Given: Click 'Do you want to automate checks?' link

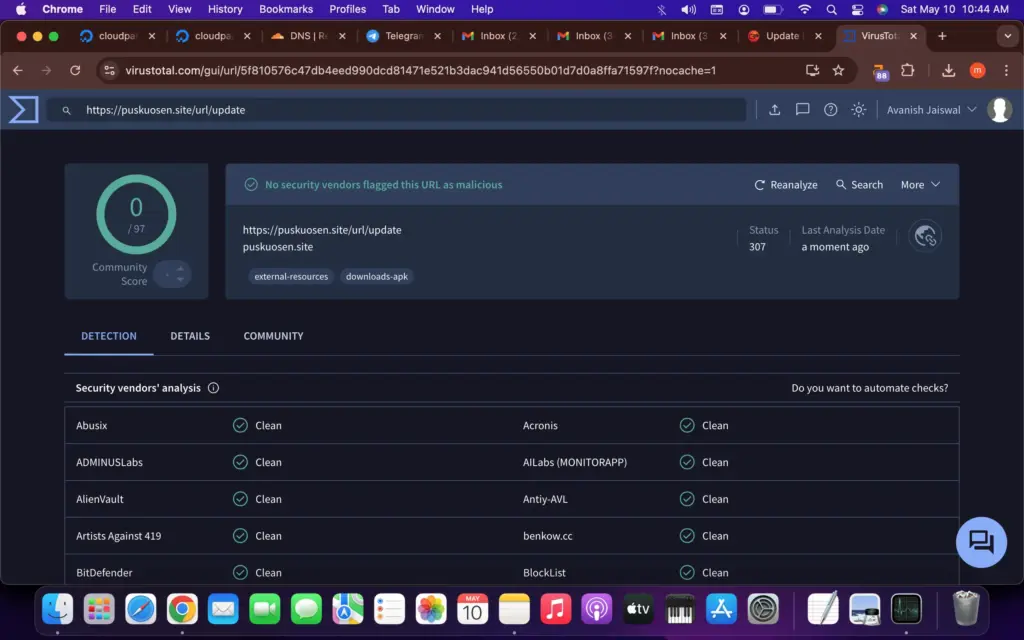Looking at the screenshot, I should click(869, 388).
